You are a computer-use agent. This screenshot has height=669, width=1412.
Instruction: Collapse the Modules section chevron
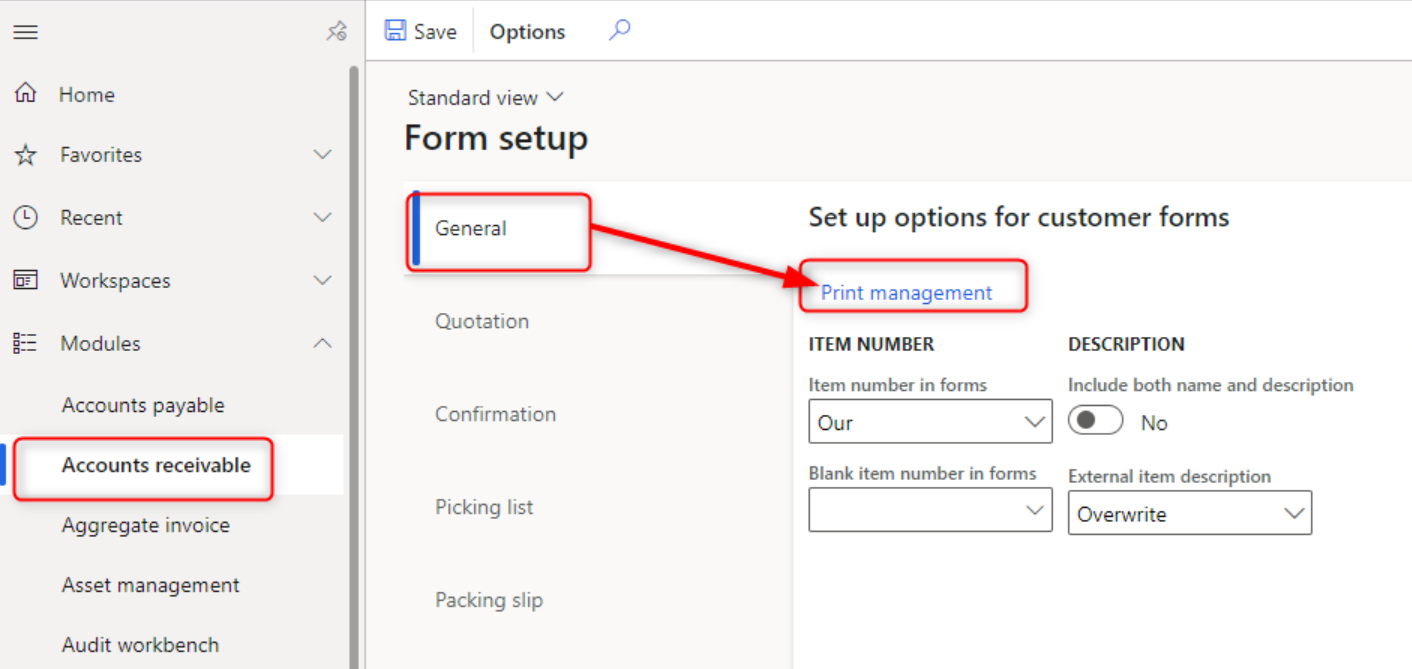tap(322, 343)
